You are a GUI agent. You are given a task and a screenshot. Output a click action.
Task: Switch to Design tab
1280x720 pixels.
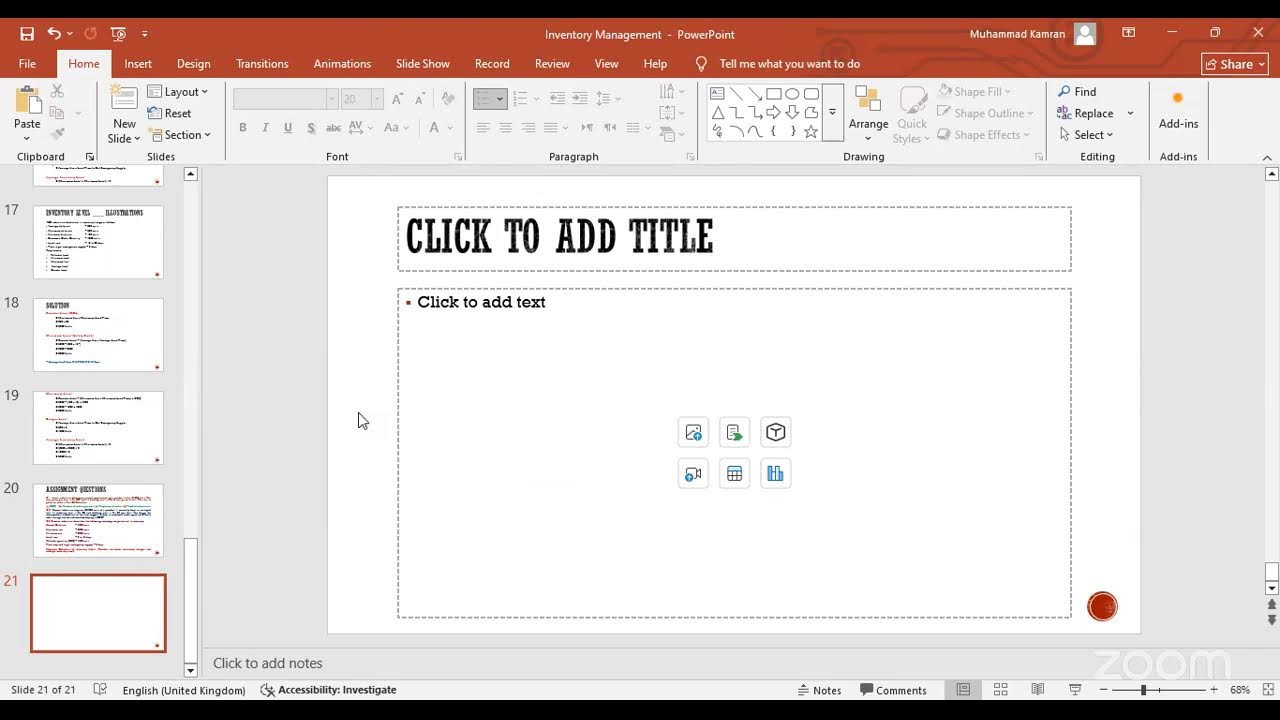[193, 64]
